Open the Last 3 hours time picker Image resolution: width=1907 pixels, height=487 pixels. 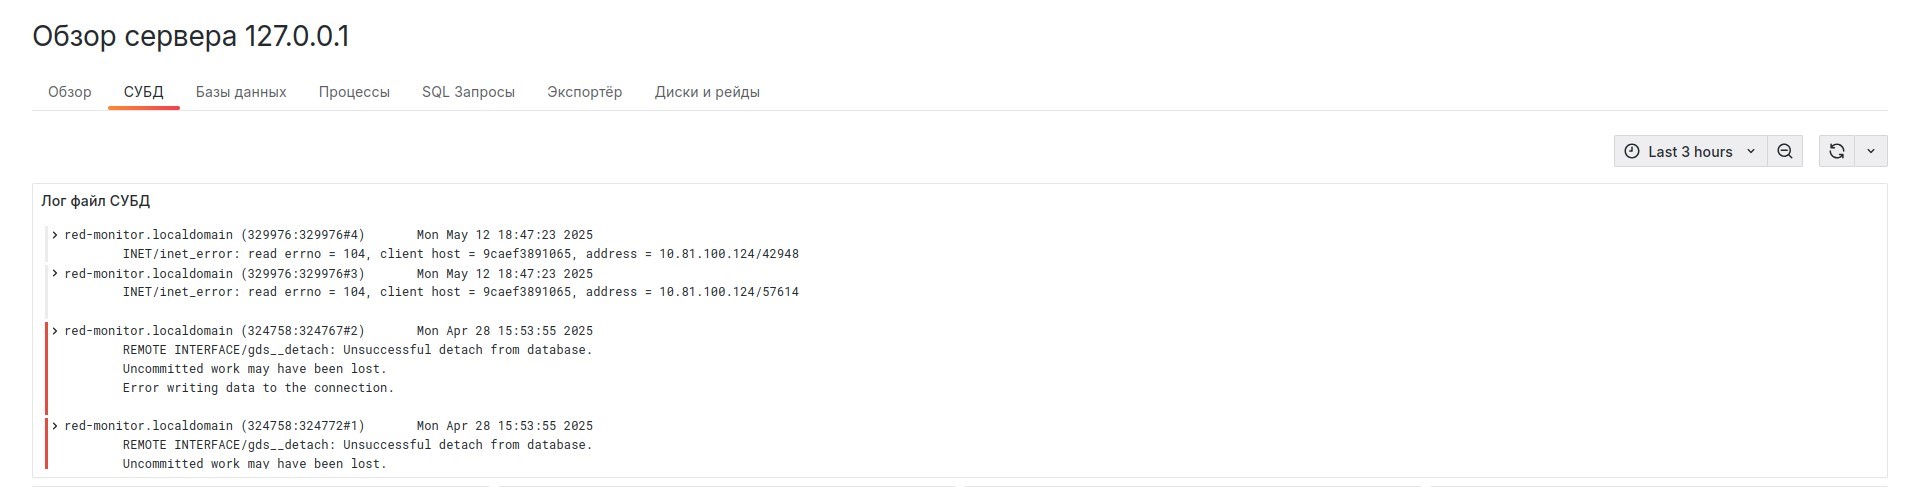(1689, 151)
